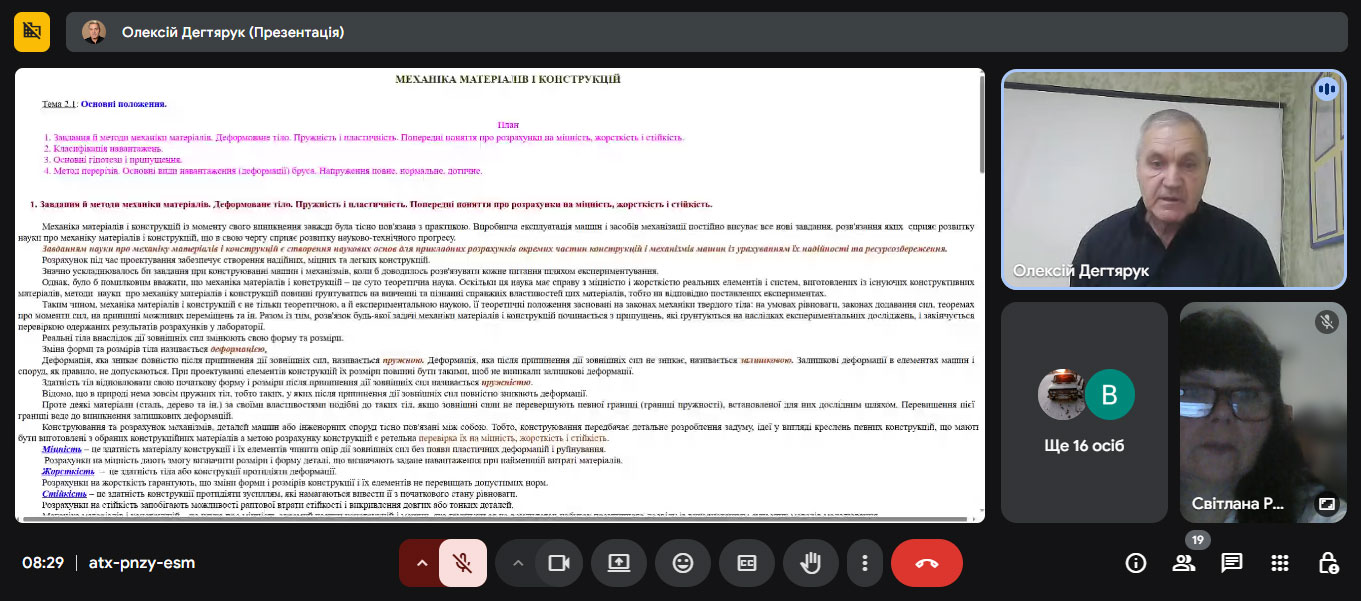
Task: Leave the call with red hang-up button
Action: pyautogui.click(x=926, y=563)
